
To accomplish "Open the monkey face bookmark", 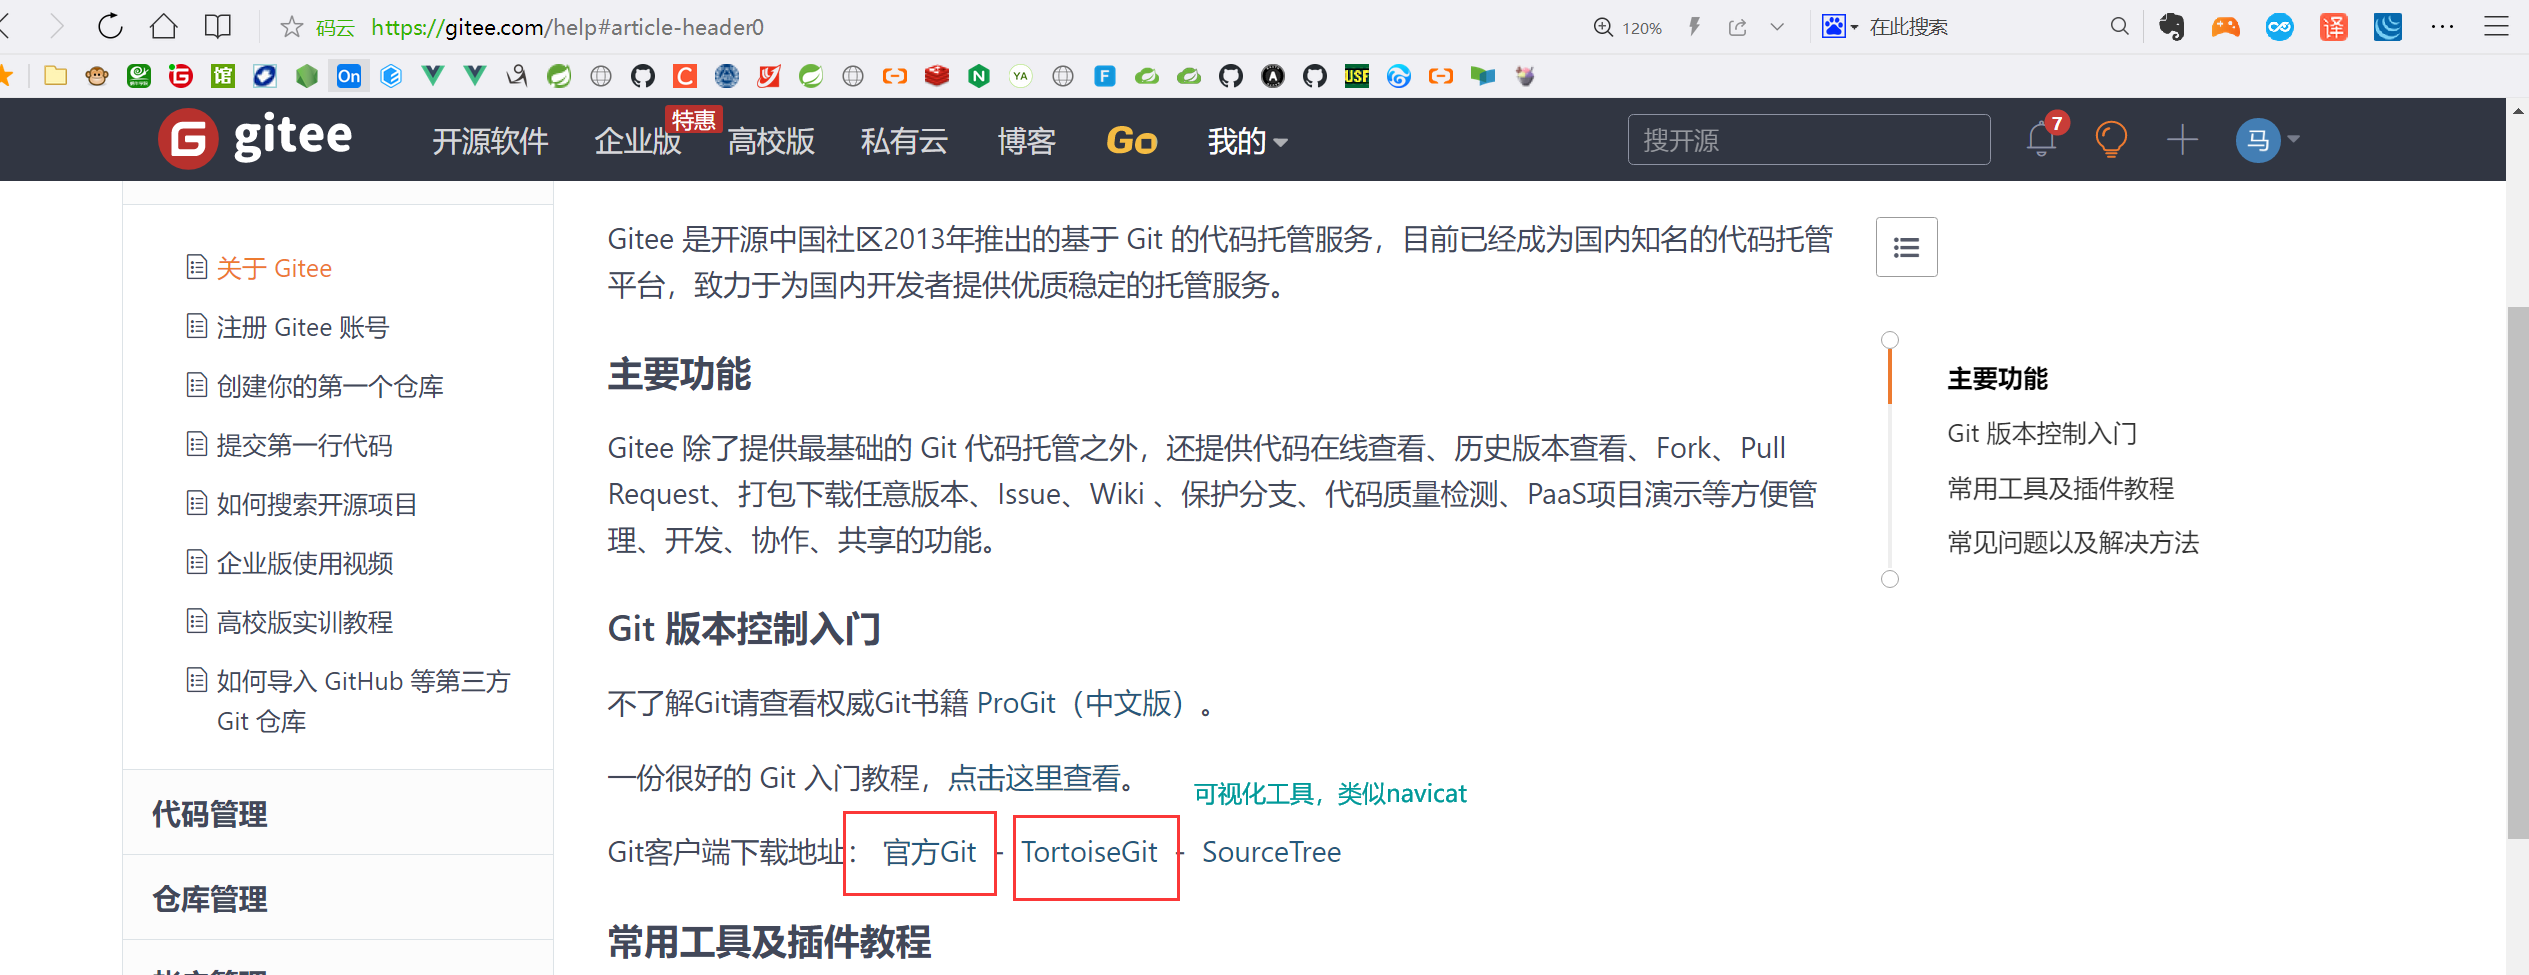I will (97, 76).
